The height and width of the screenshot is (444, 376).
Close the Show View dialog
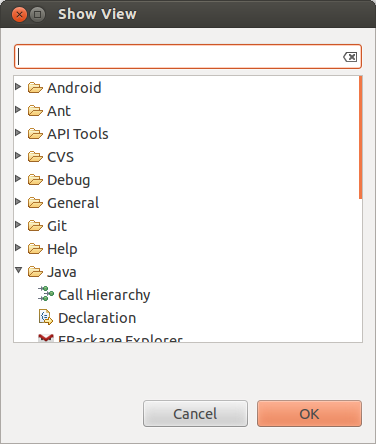[19, 14]
